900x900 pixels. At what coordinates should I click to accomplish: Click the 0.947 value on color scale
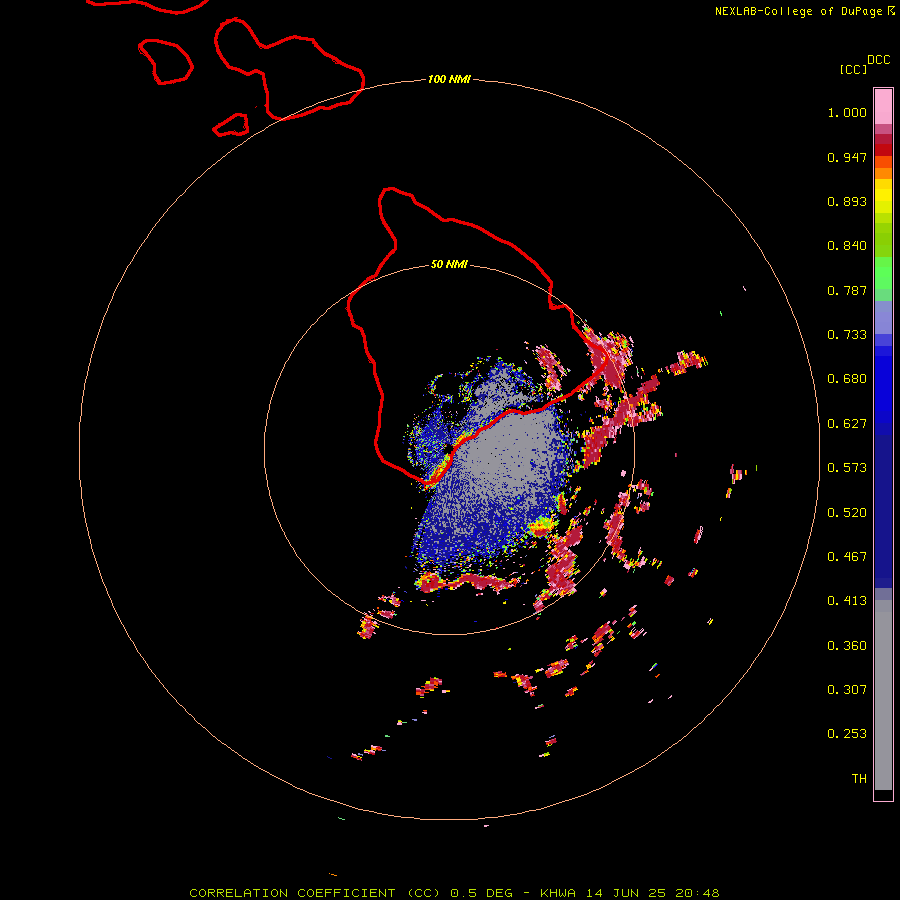coord(847,157)
